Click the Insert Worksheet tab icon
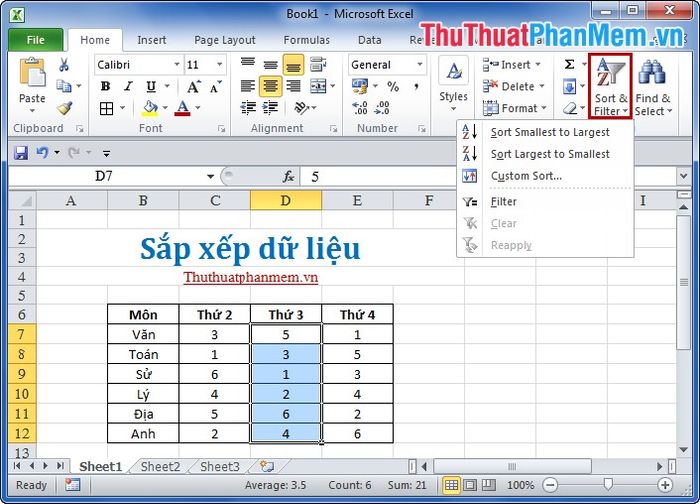The height and width of the screenshot is (504, 700). pos(267,467)
